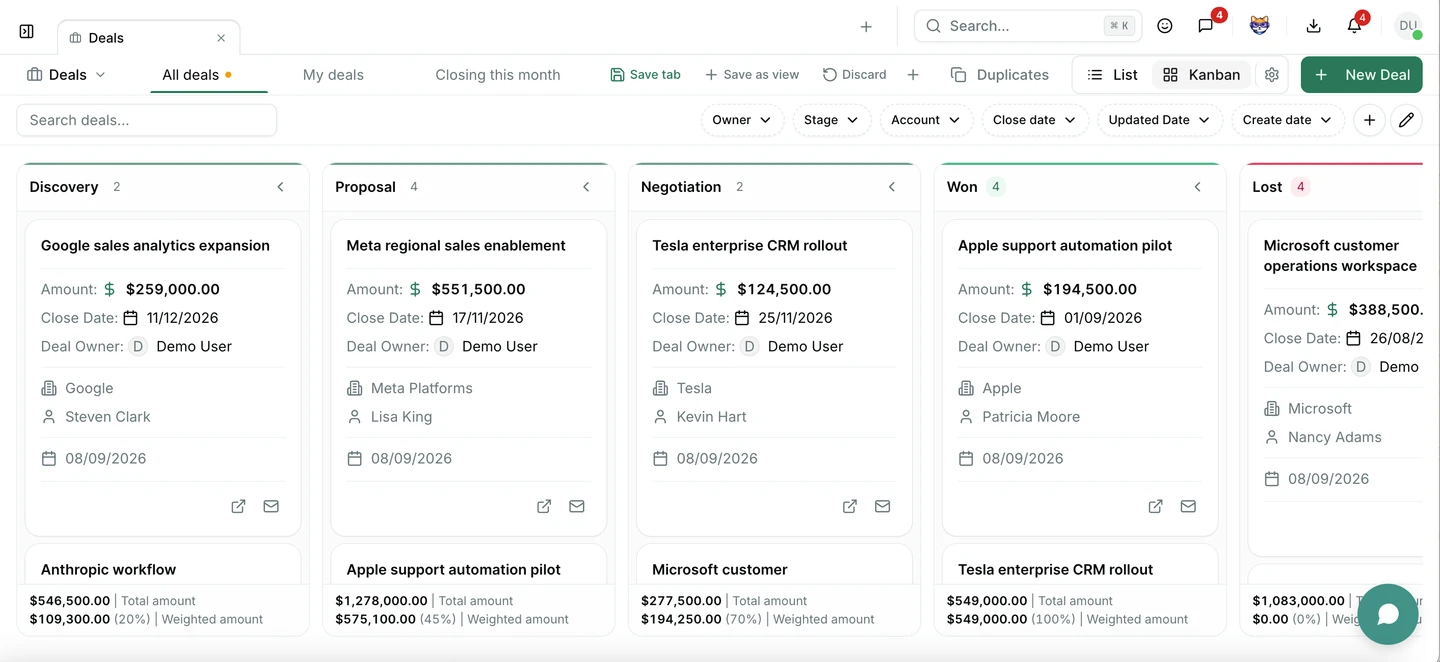Open Meta regional sales deal external link
The height and width of the screenshot is (662, 1440).
pos(544,507)
